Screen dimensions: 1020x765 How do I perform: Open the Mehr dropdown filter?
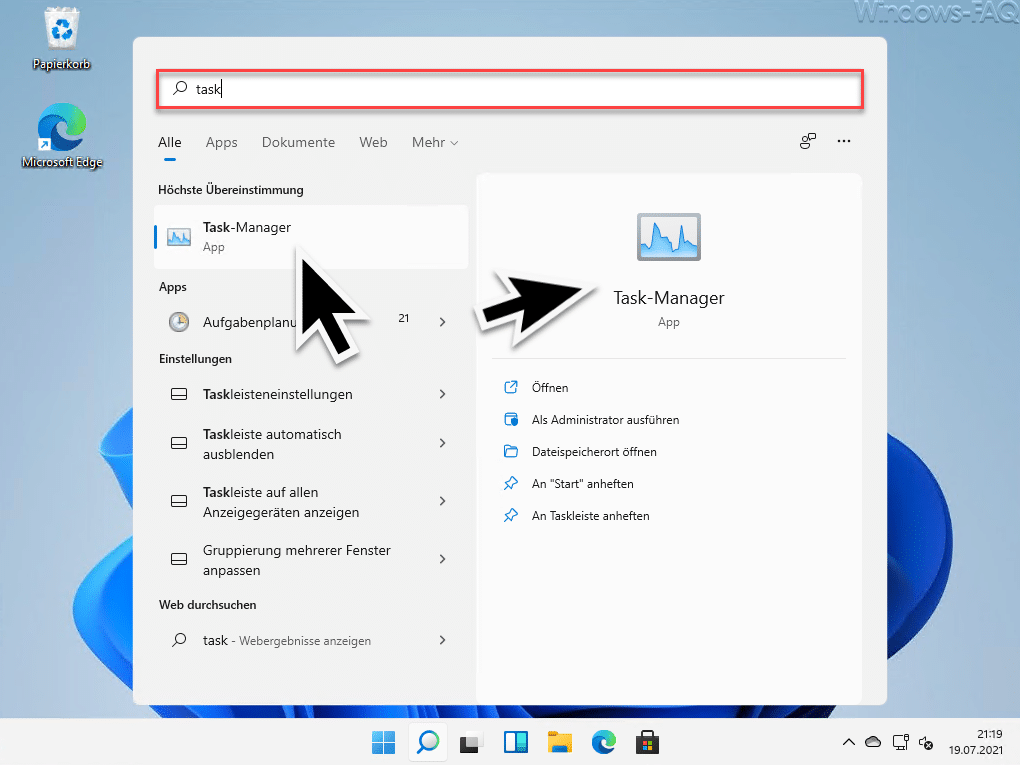click(x=435, y=142)
